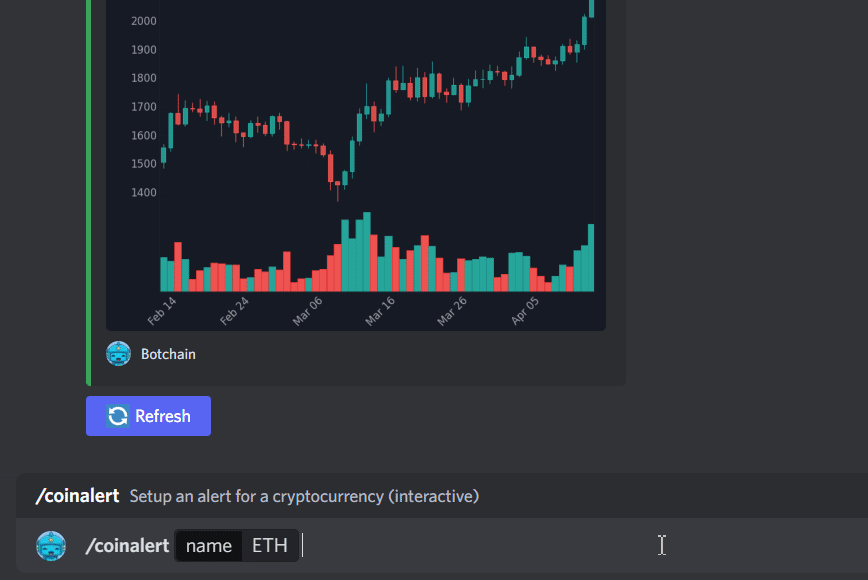
Task: Click the Mar 06 date label
Action: coord(308,311)
